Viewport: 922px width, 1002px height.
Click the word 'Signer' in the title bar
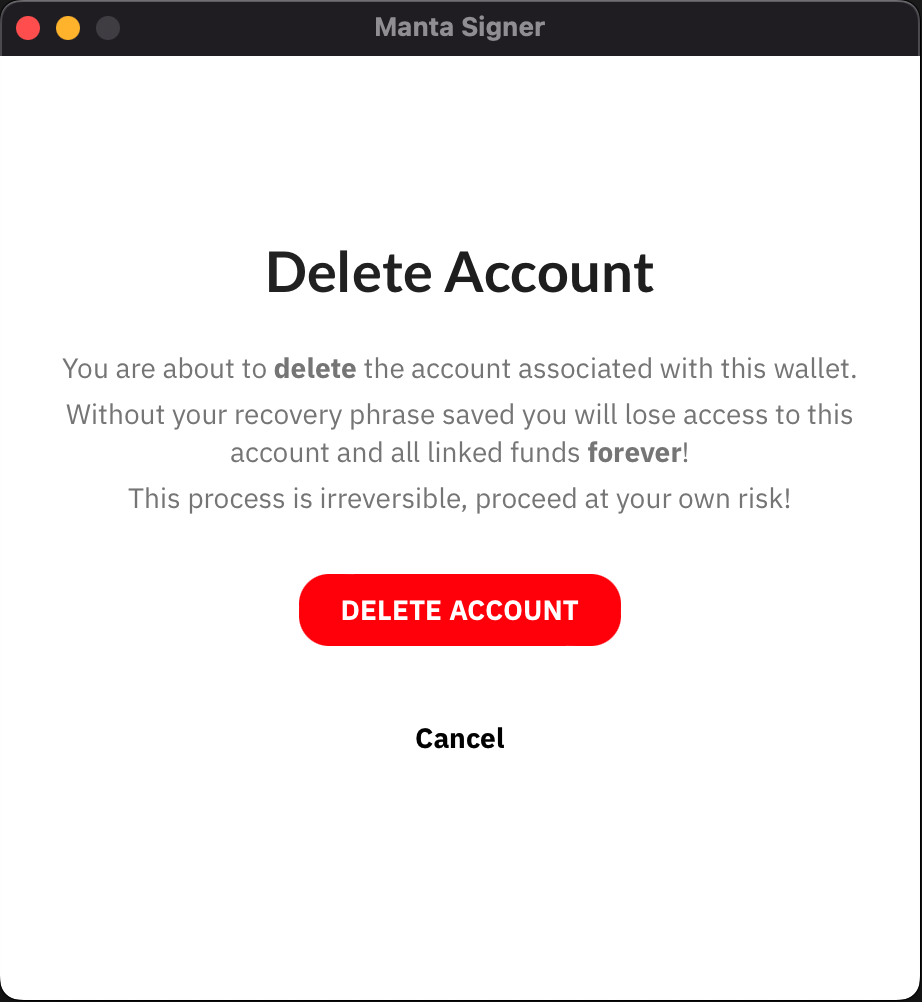503,27
